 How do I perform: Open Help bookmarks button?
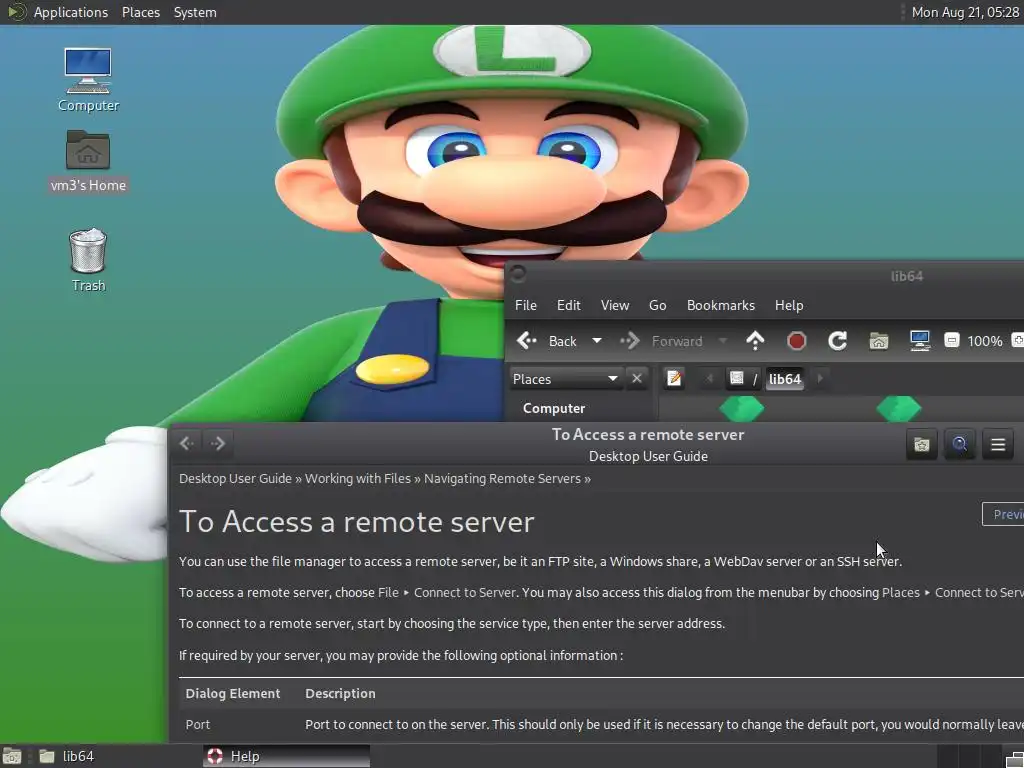(921, 444)
